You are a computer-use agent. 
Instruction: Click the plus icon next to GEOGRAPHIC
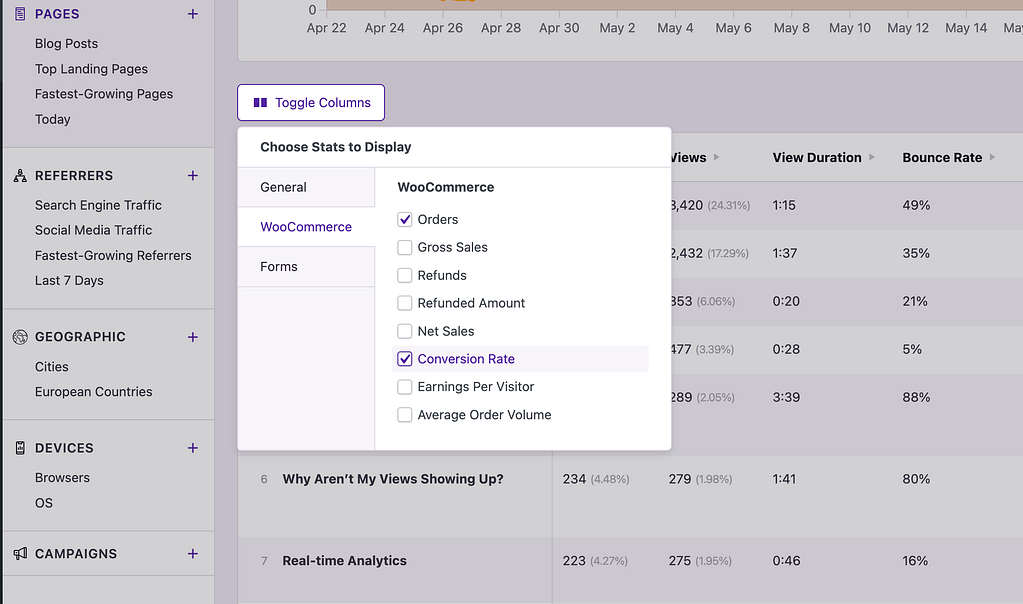[192, 337]
